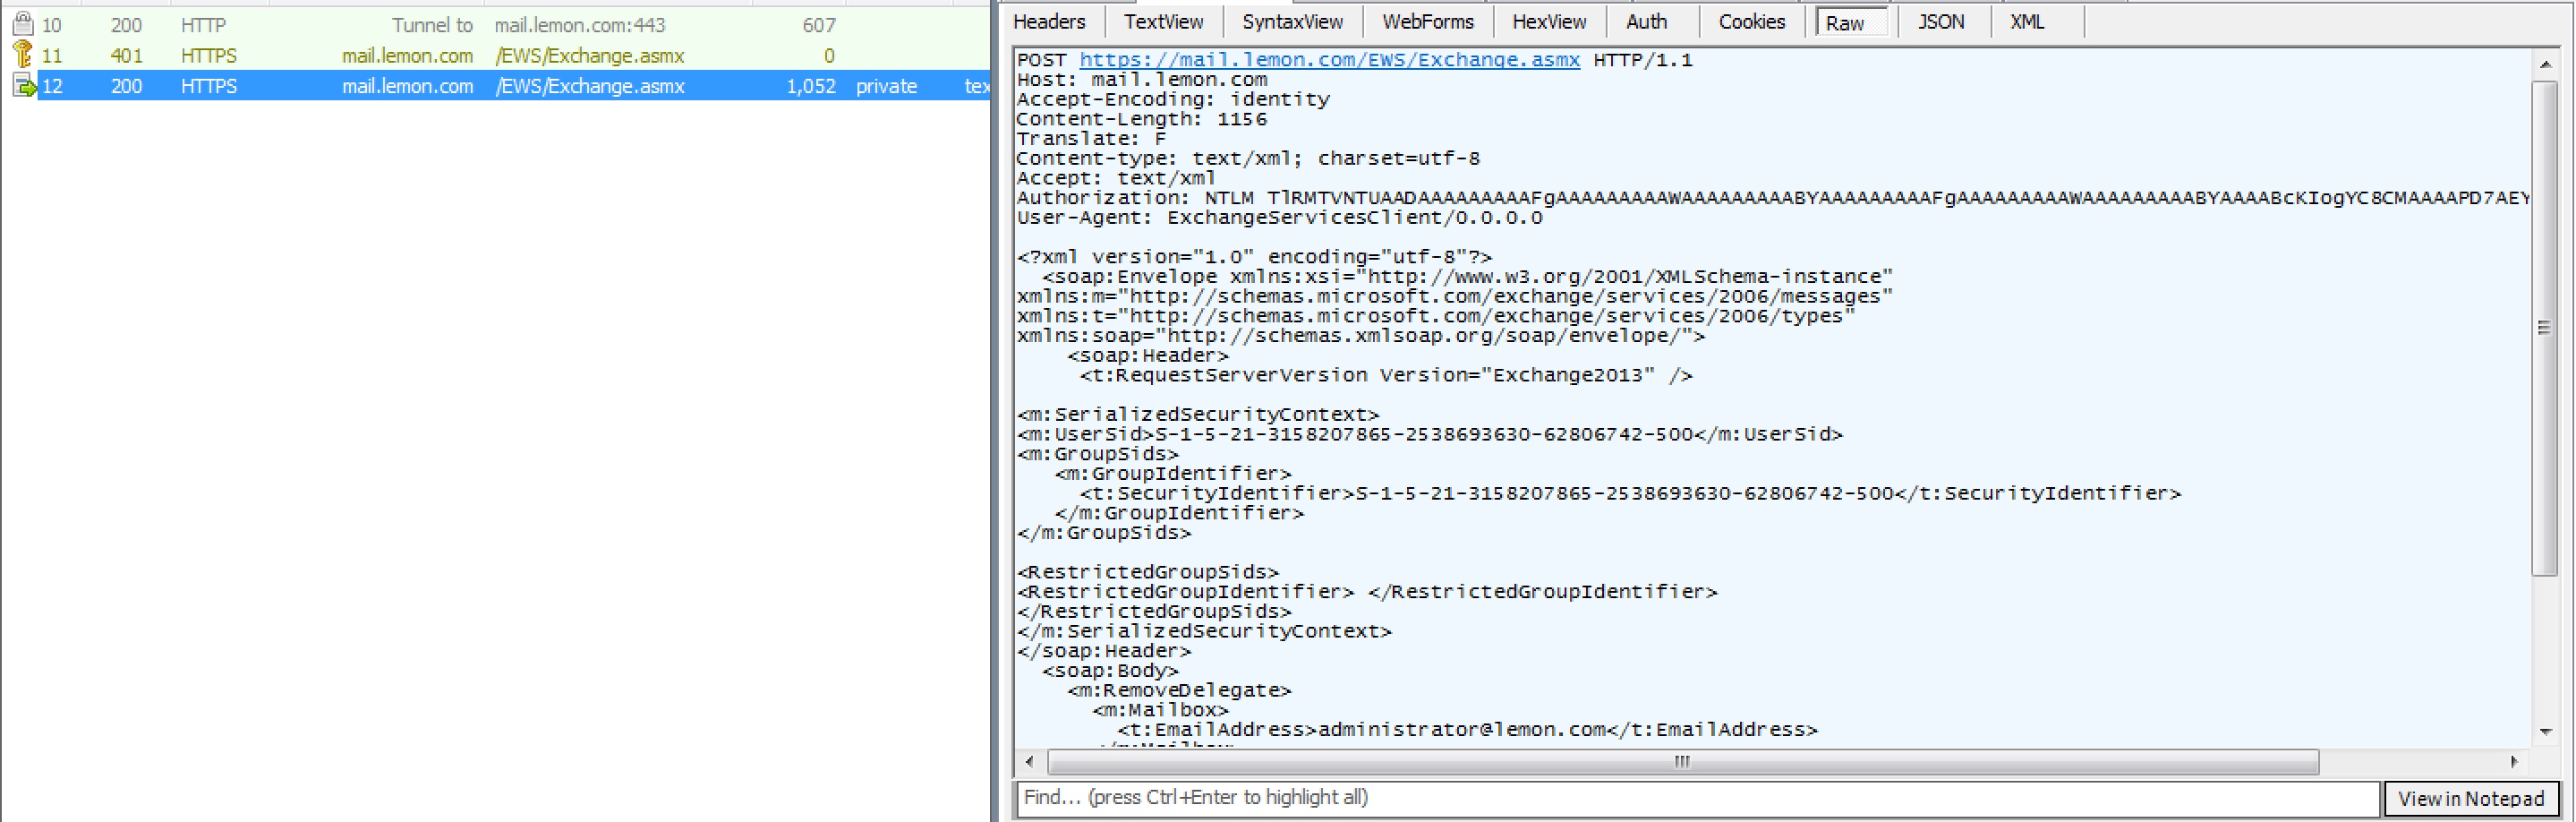Open the Headers inspector tab

click(1049, 22)
